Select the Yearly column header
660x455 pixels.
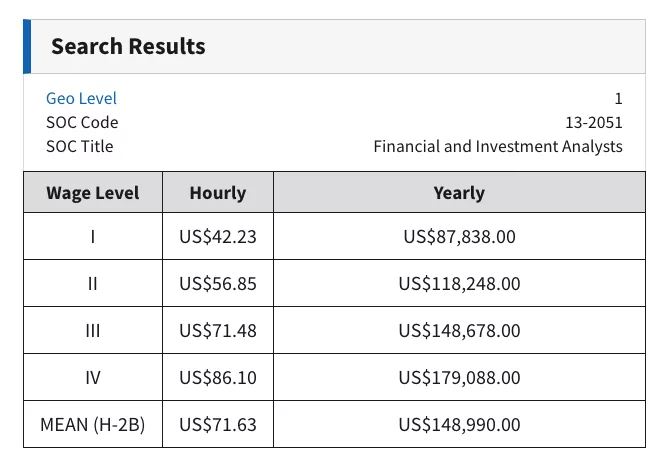click(459, 193)
